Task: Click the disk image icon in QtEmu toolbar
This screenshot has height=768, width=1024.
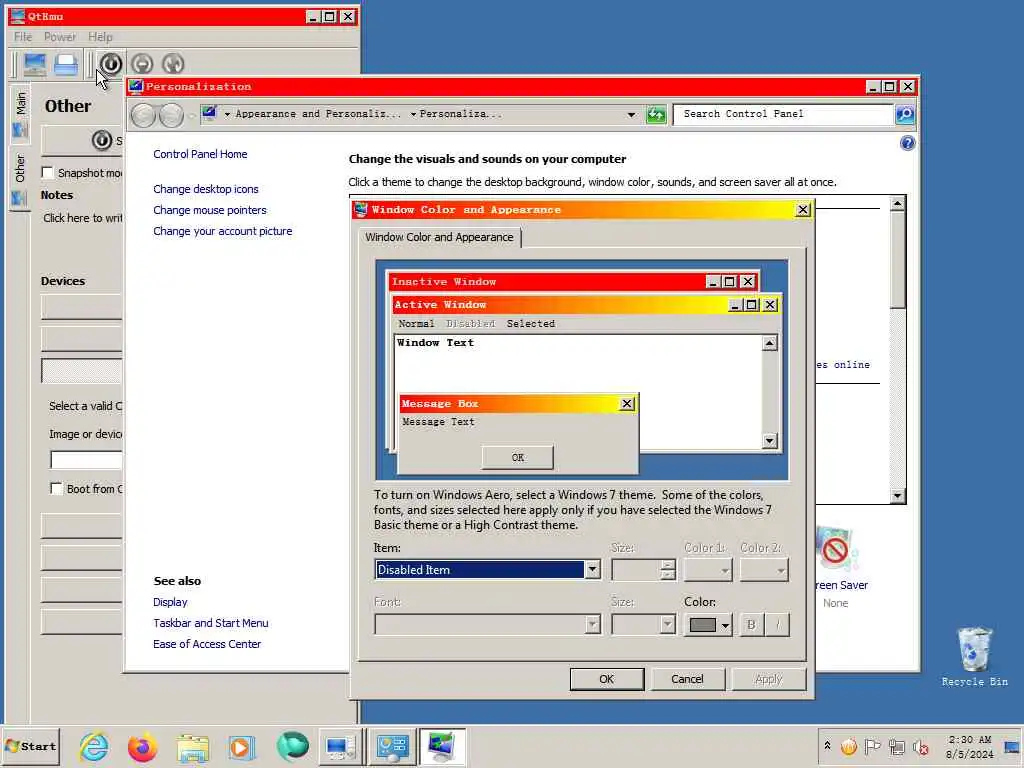Action: [65, 64]
